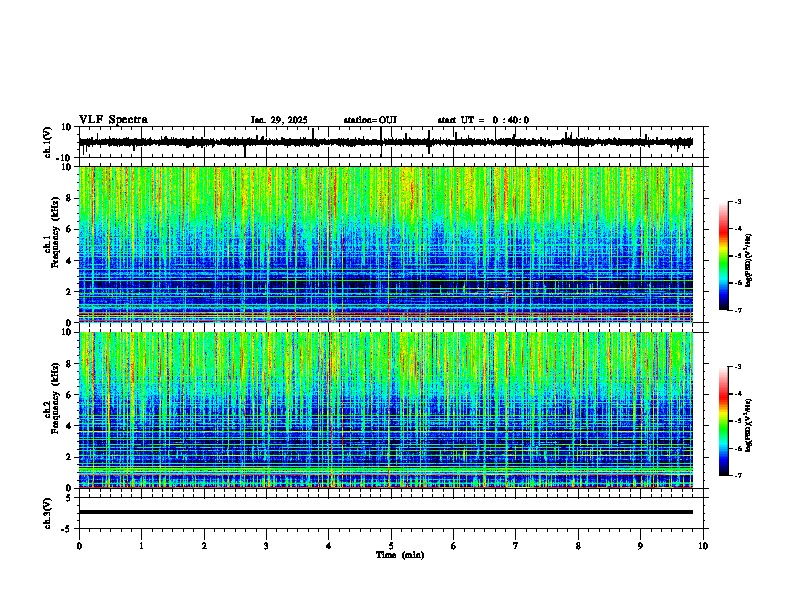Click the flat black ch.3 trace line

coord(385,512)
